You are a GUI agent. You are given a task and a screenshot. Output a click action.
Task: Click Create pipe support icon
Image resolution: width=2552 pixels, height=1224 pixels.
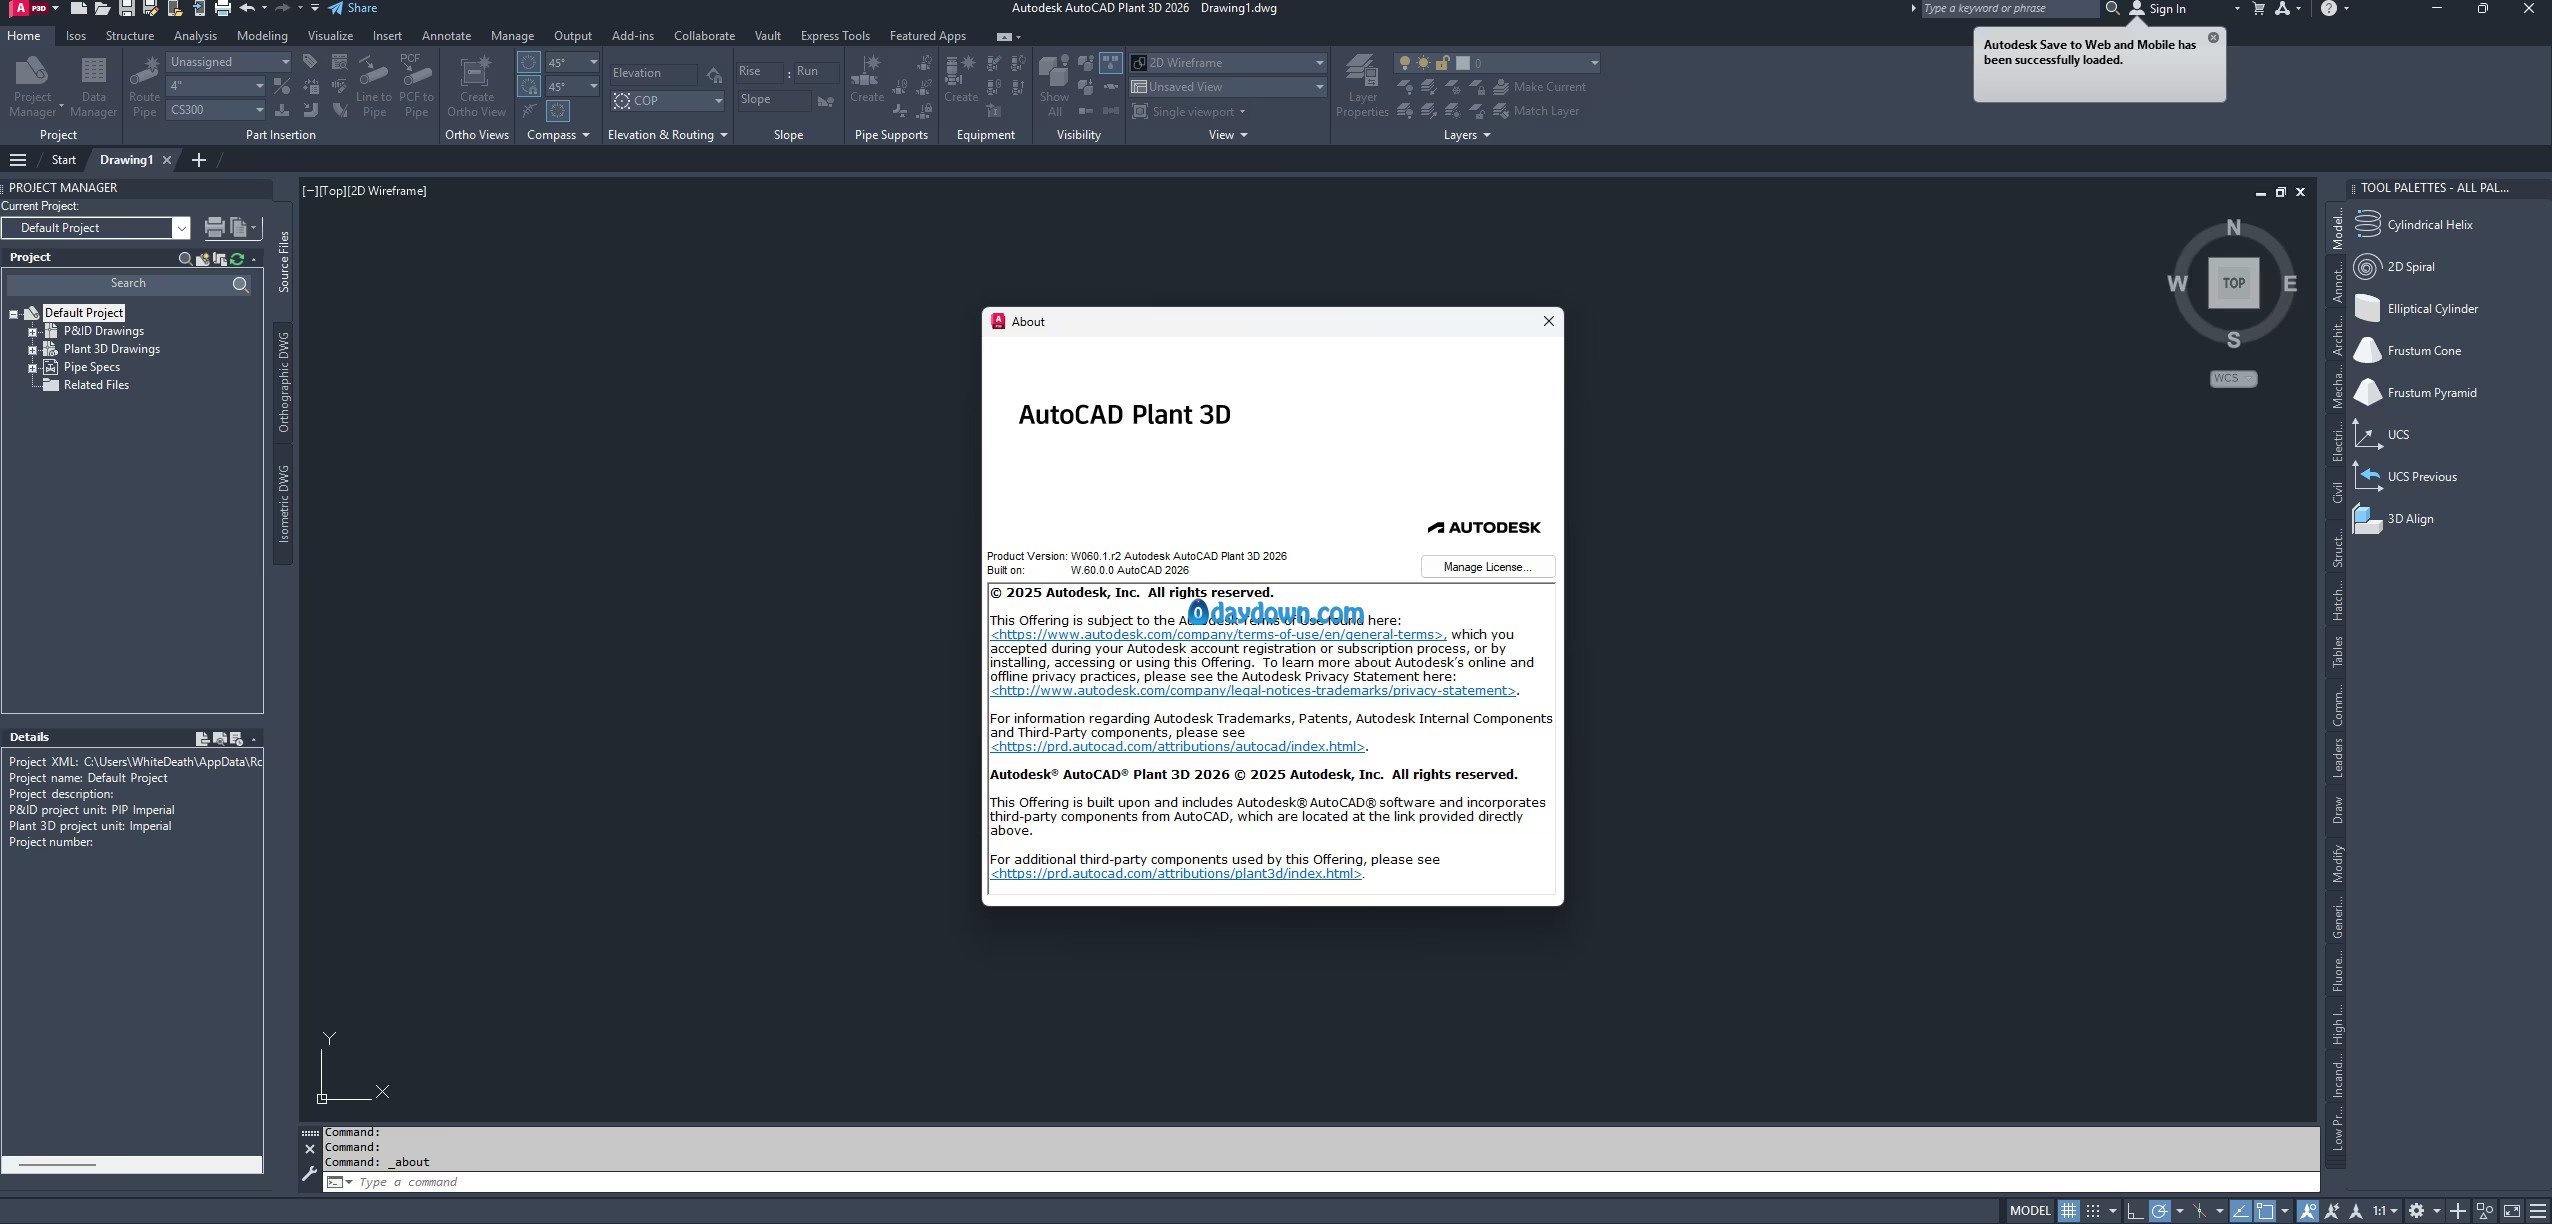tap(866, 78)
